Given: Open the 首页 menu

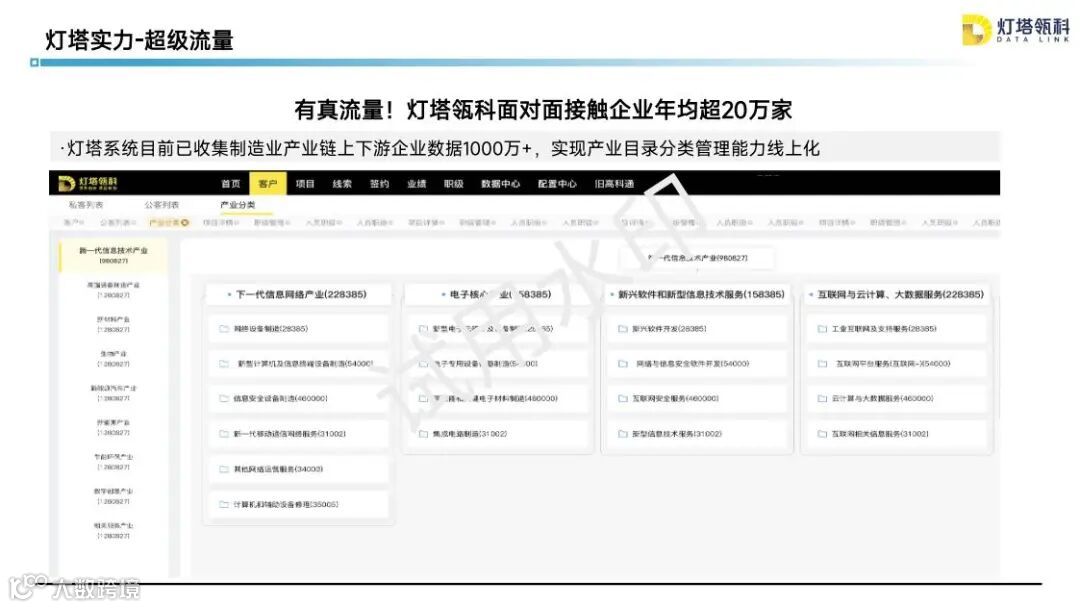Looking at the screenshot, I should pyautogui.click(x=231, y=184).
